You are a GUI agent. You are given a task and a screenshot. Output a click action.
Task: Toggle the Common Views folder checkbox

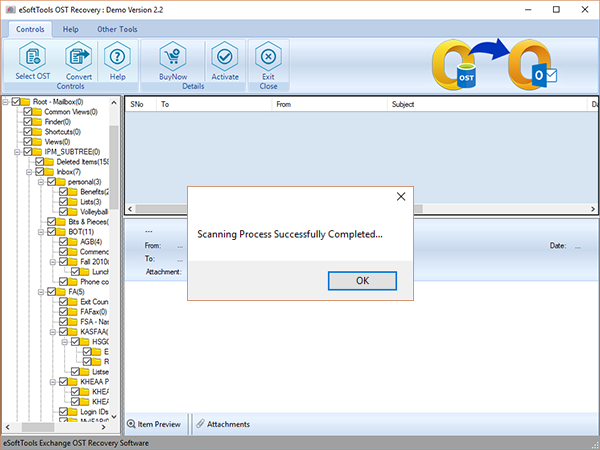[x=28, y=112]
